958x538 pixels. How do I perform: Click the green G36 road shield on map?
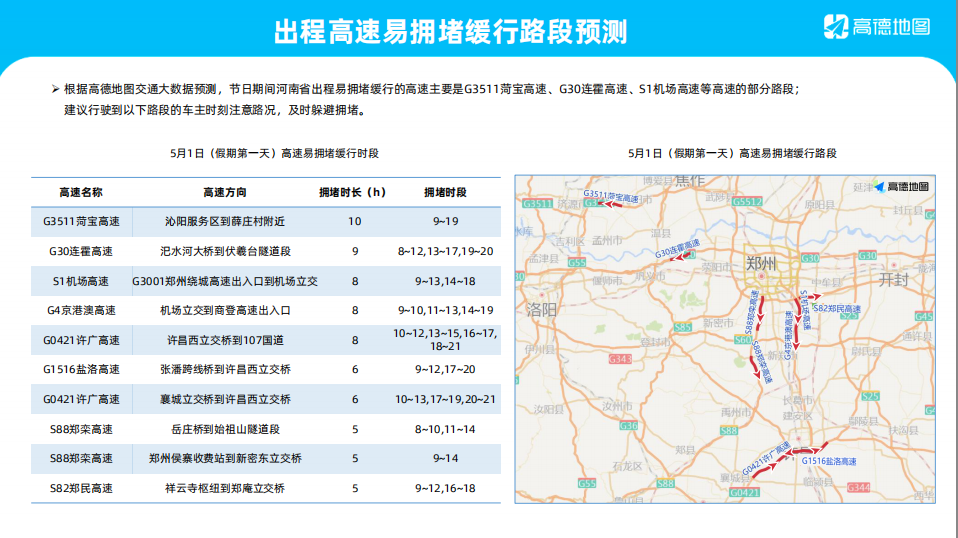(x=629, y=426)
